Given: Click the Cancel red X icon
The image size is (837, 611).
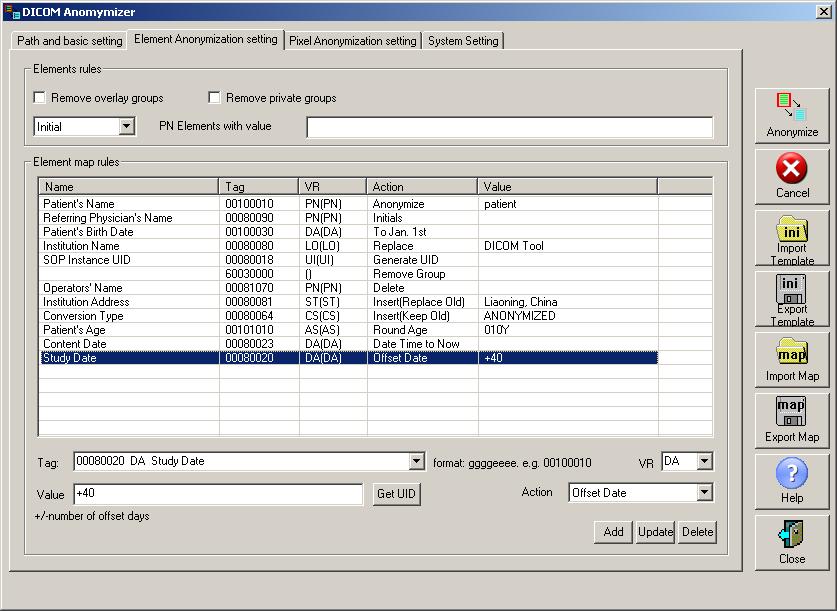Looking at the screenshot, I should pyautogui.click(x=791, y=176).
